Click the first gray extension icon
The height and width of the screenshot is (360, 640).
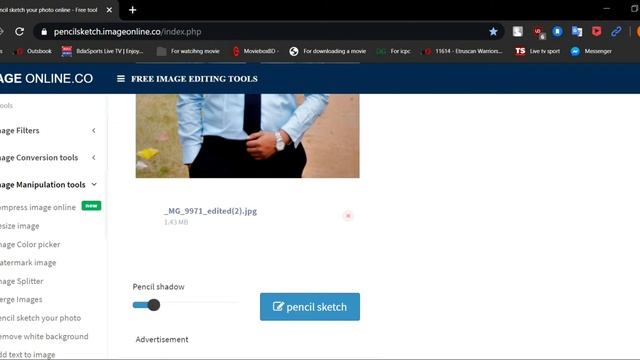coord(518,31)
